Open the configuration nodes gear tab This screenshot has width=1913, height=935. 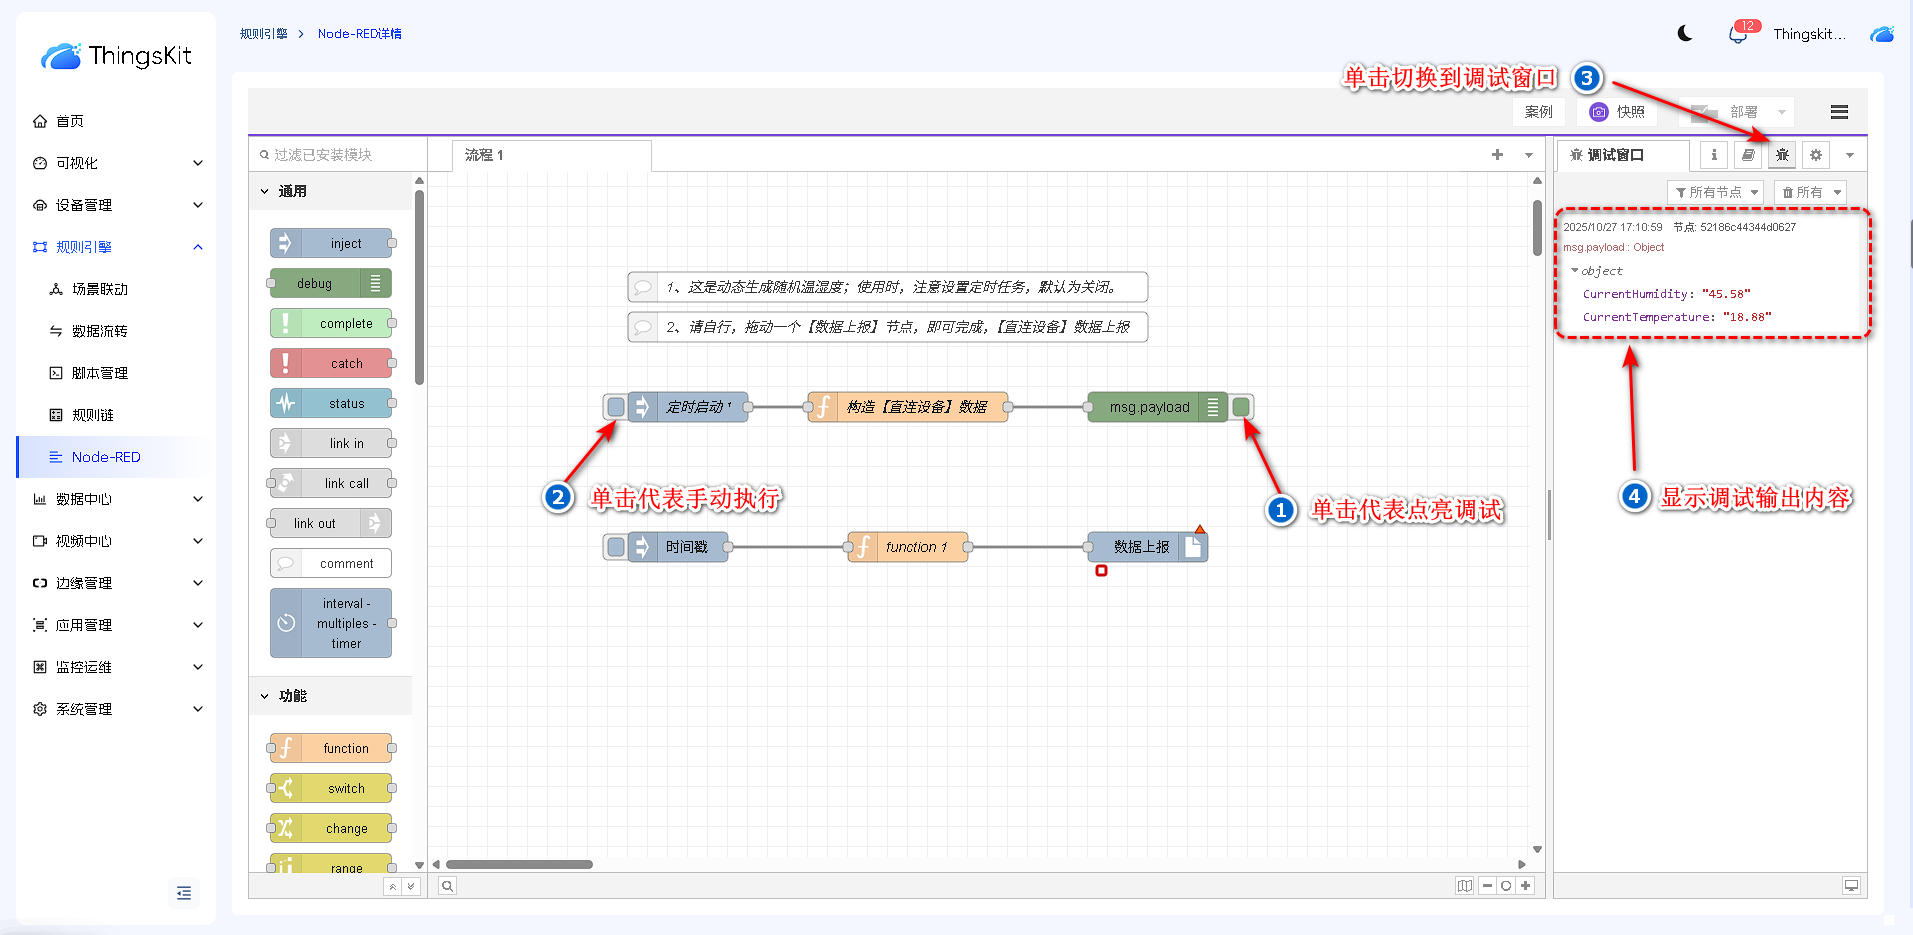click(x=1816, y=155)
